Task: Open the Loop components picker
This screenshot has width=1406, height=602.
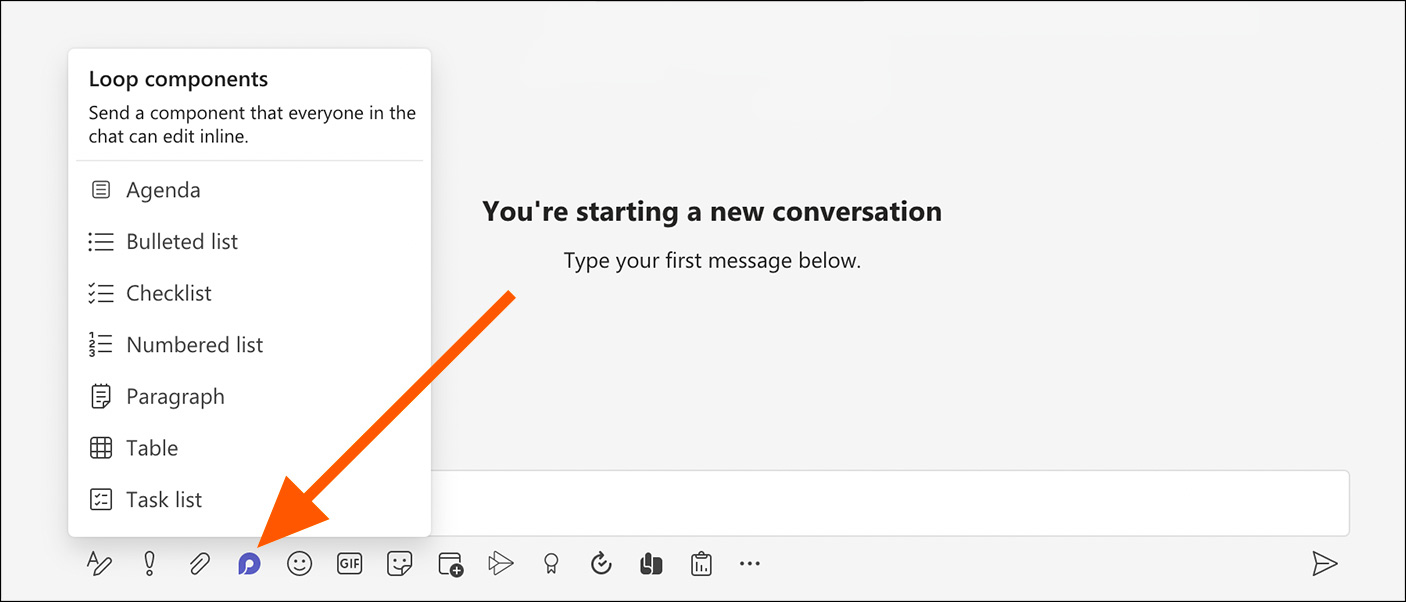Action: pyautogui.click(x=249, y=563)
